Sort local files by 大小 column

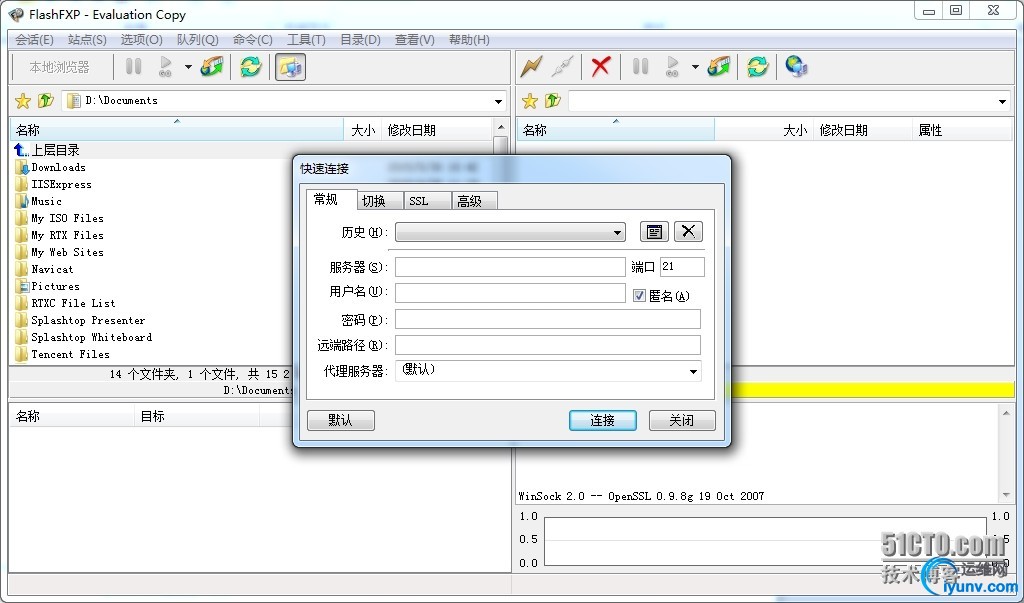(x=363, y=130)
